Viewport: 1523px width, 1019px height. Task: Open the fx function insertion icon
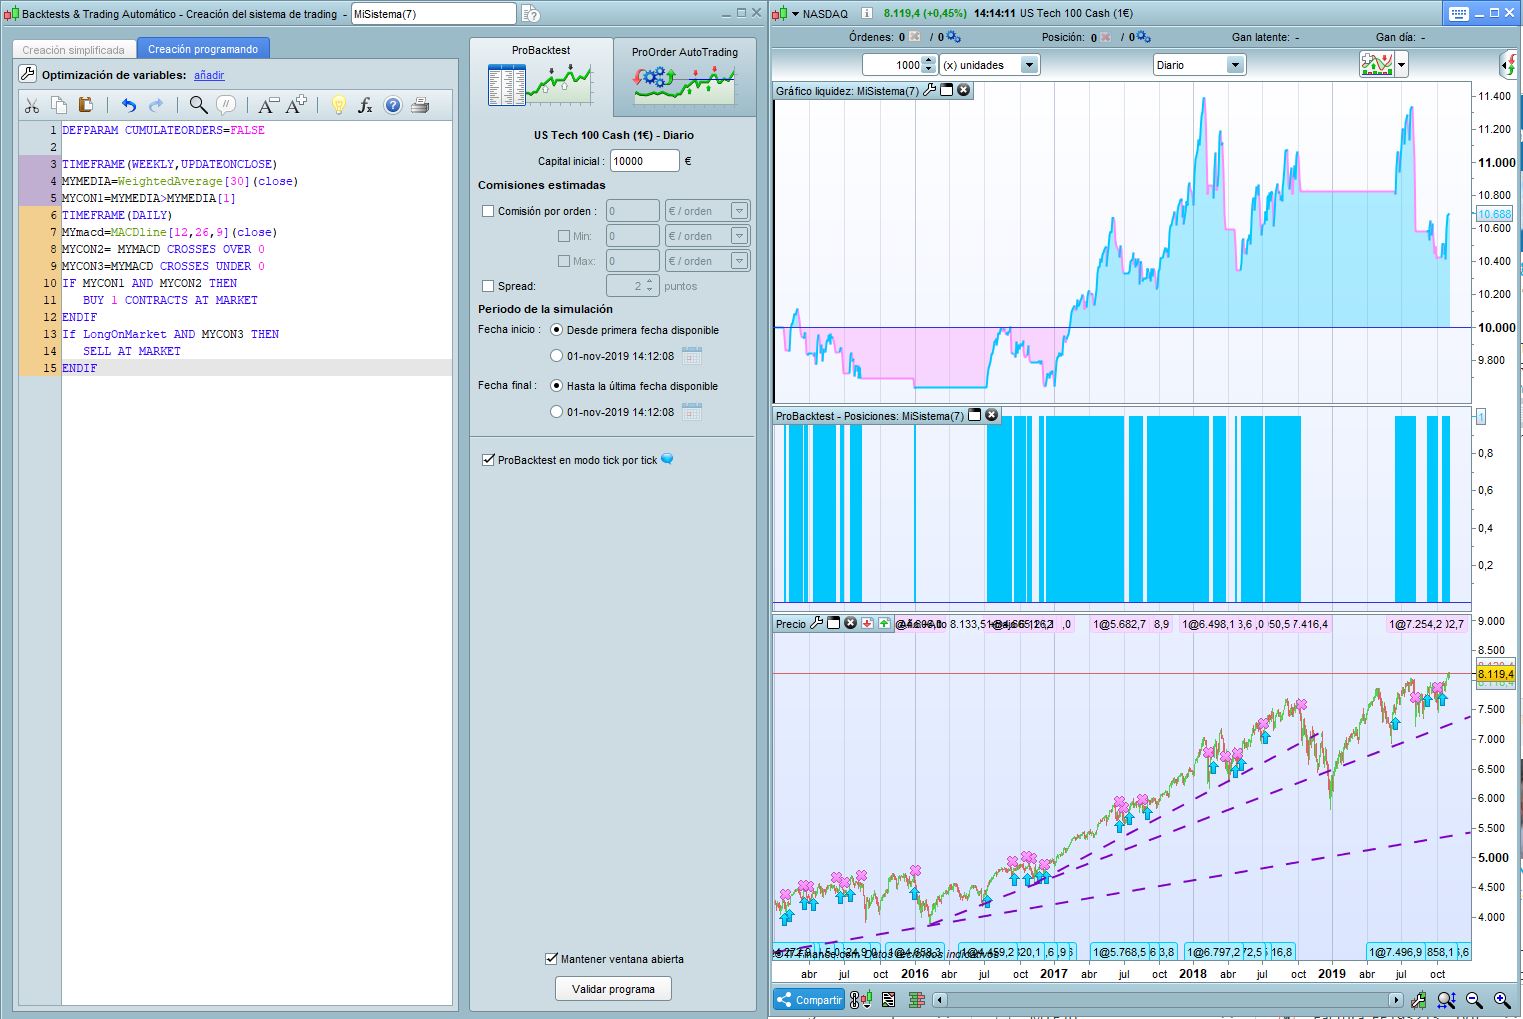point(365,105)
